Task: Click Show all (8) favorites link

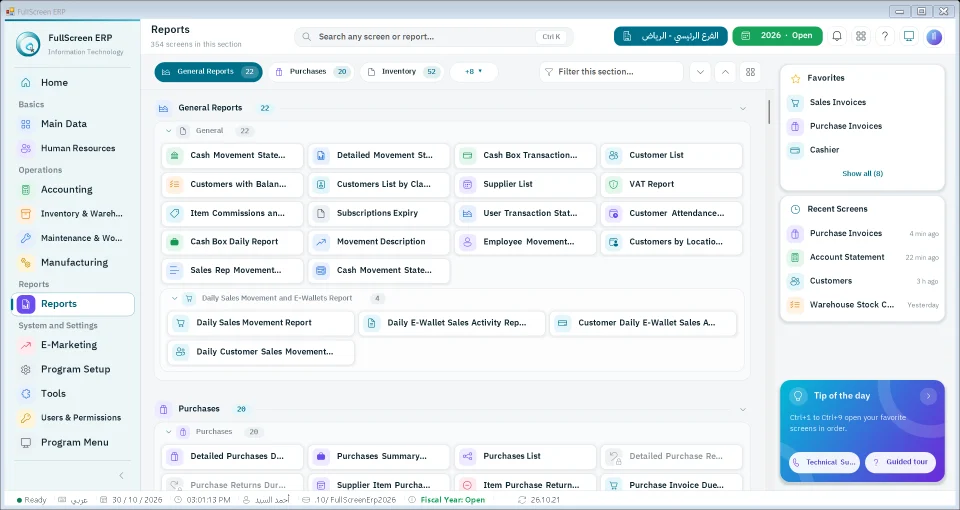Action: click(x=862, y=174)
